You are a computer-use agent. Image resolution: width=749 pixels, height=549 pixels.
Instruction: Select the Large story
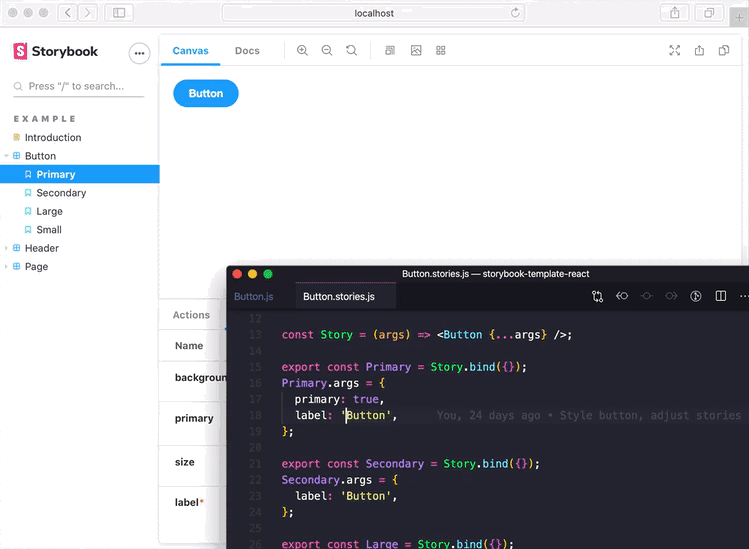click(49, 211)
